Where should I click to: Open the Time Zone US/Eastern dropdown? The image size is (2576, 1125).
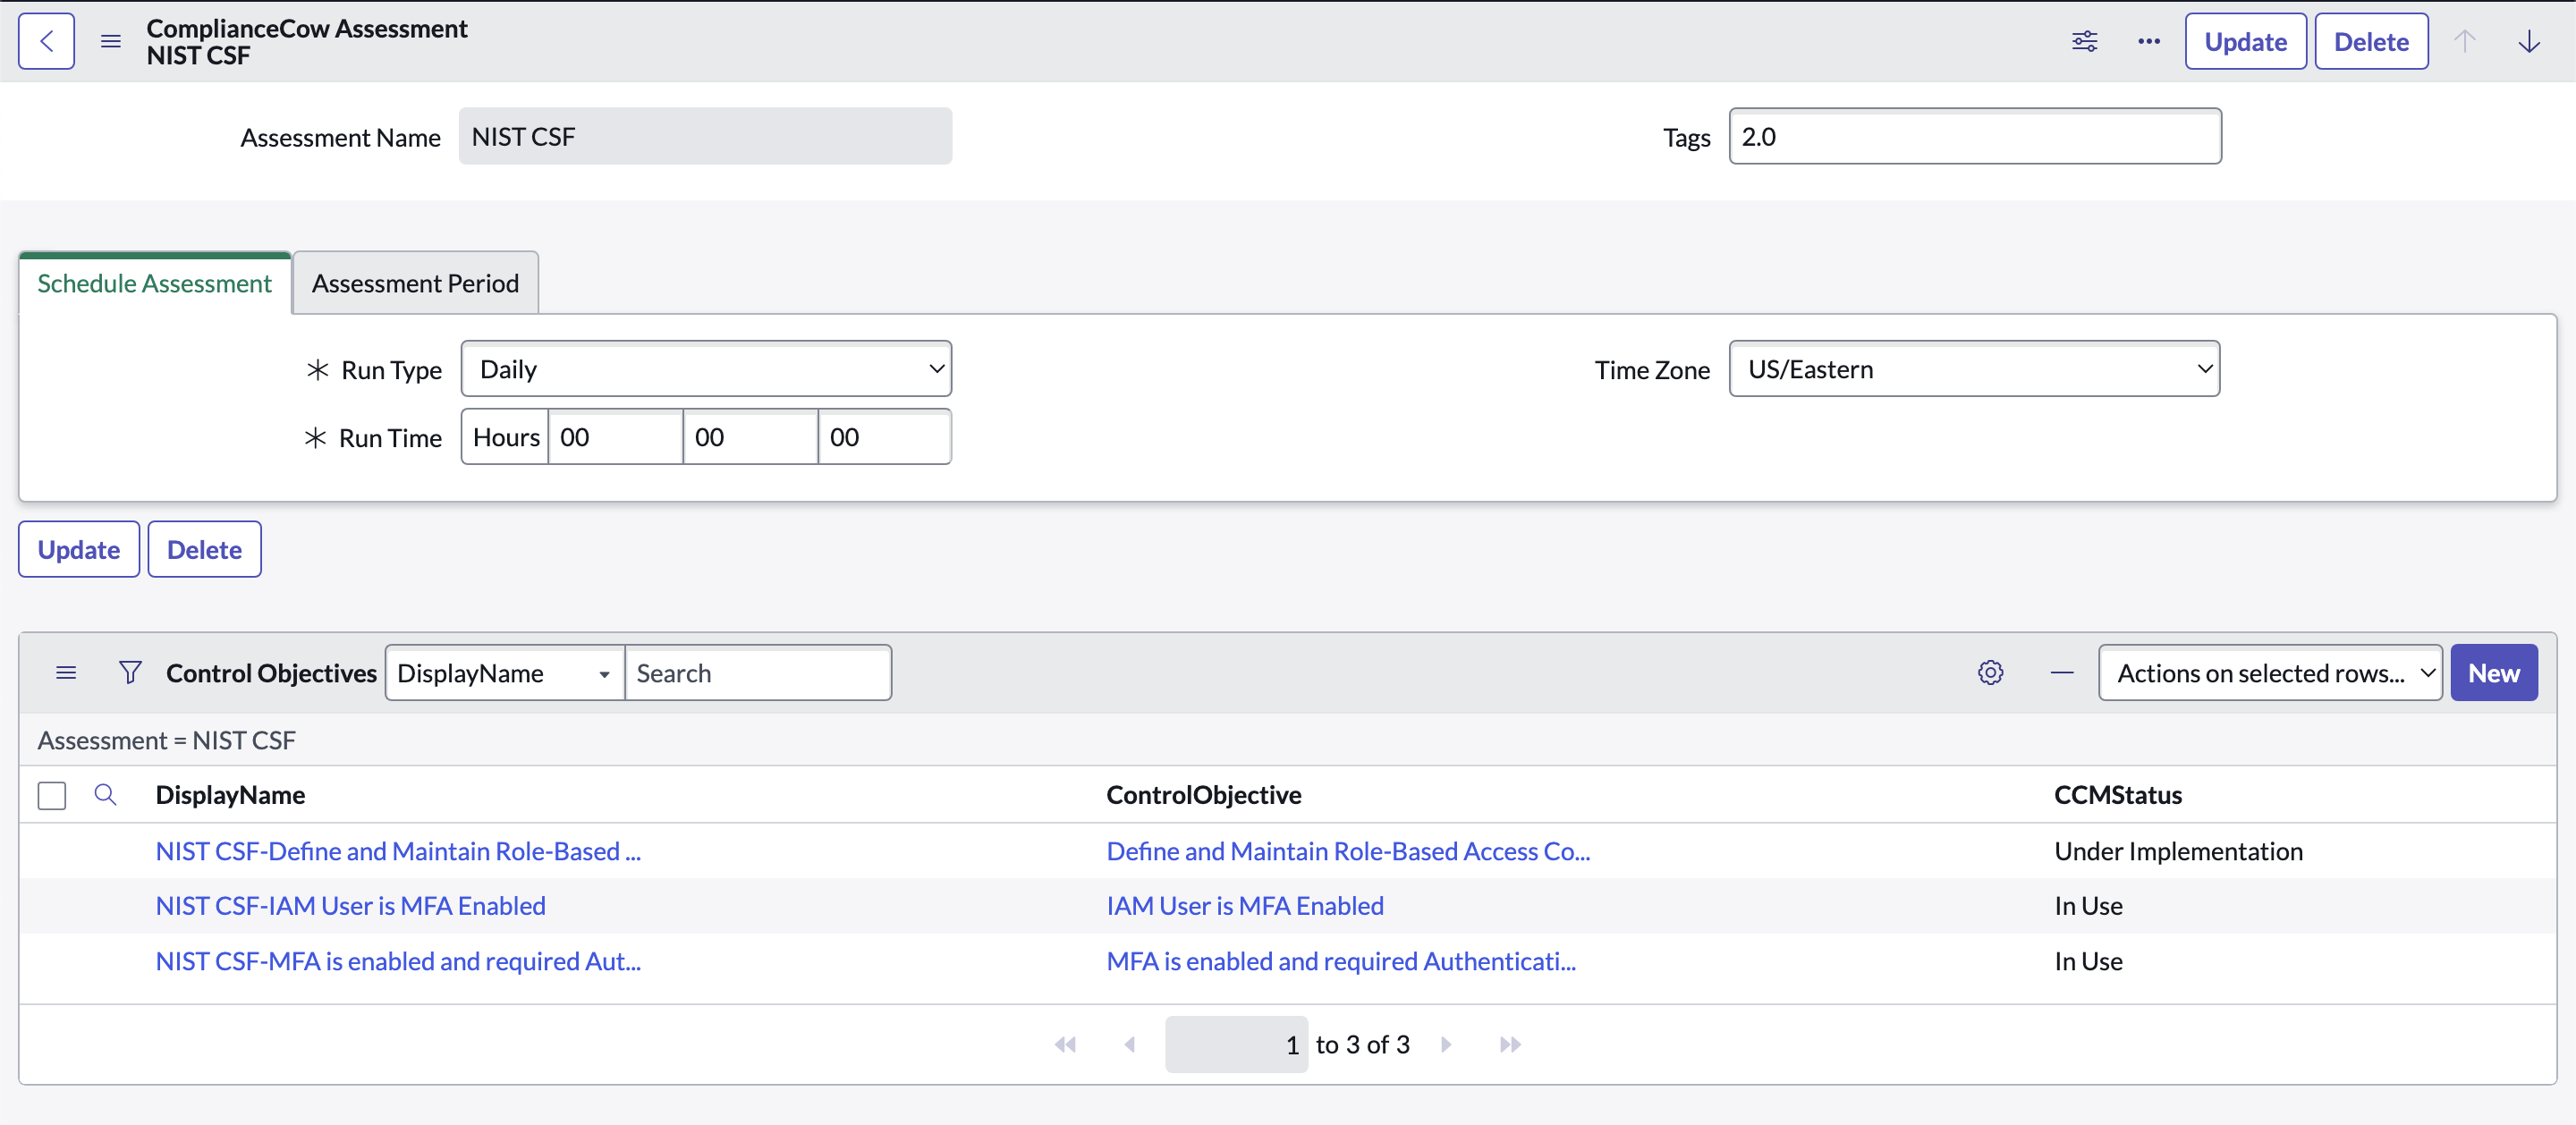(x=1973, y=369)
